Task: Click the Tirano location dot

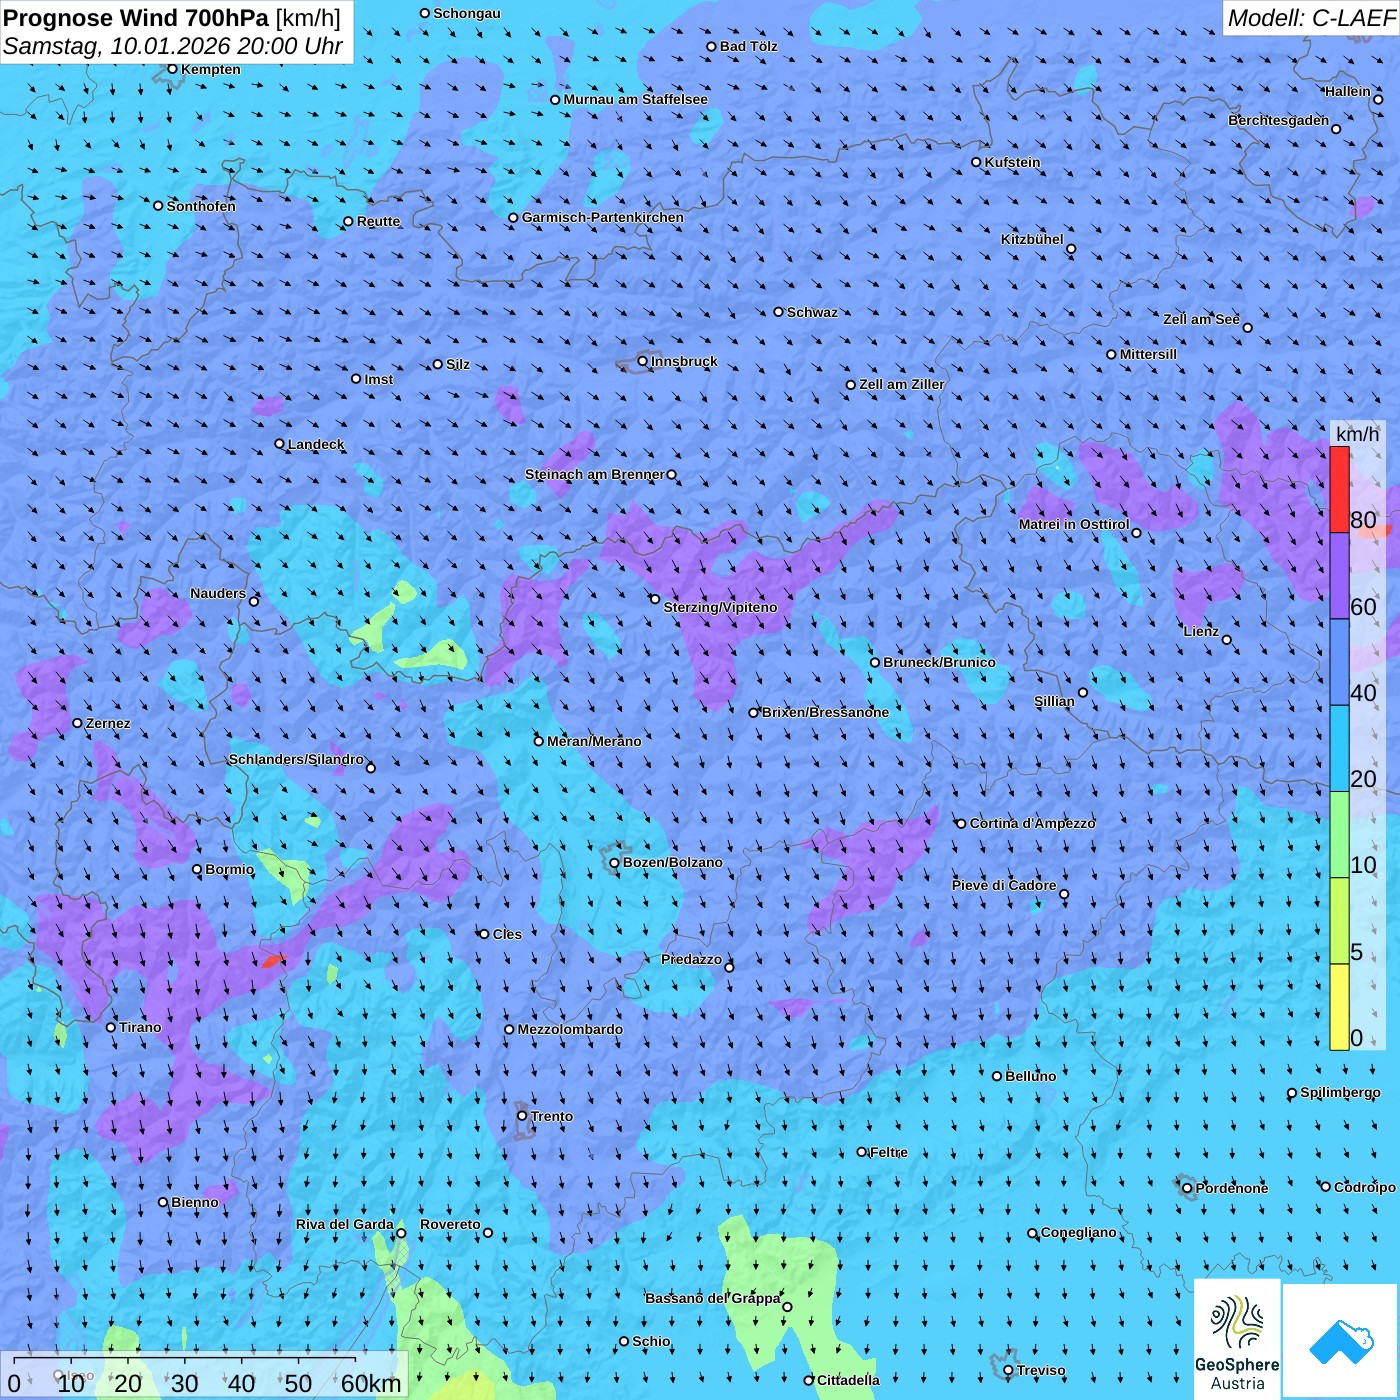Action: (111, 1027)
